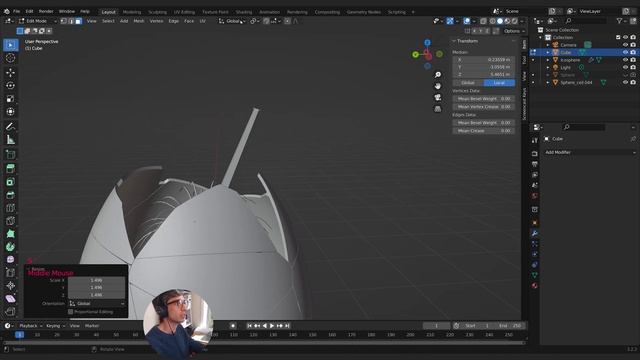Click the viewport zoom magnifier icon
640x360 pixels.
pyautogui.click(x=438, y=75)
